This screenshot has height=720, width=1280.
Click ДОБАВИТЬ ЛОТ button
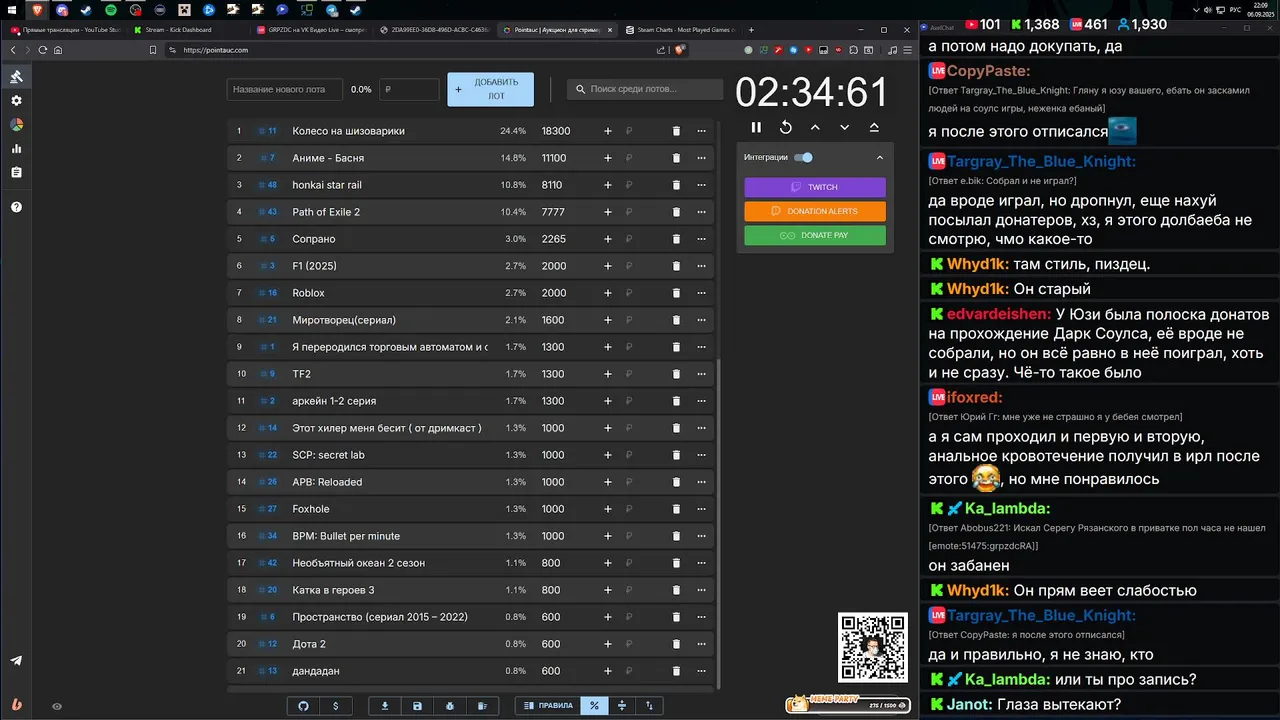tap(490, 89)
